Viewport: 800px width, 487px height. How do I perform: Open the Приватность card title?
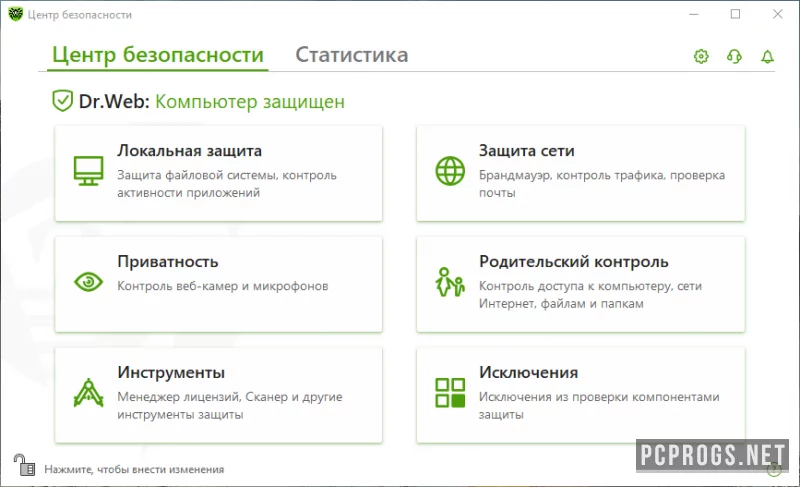168,262
